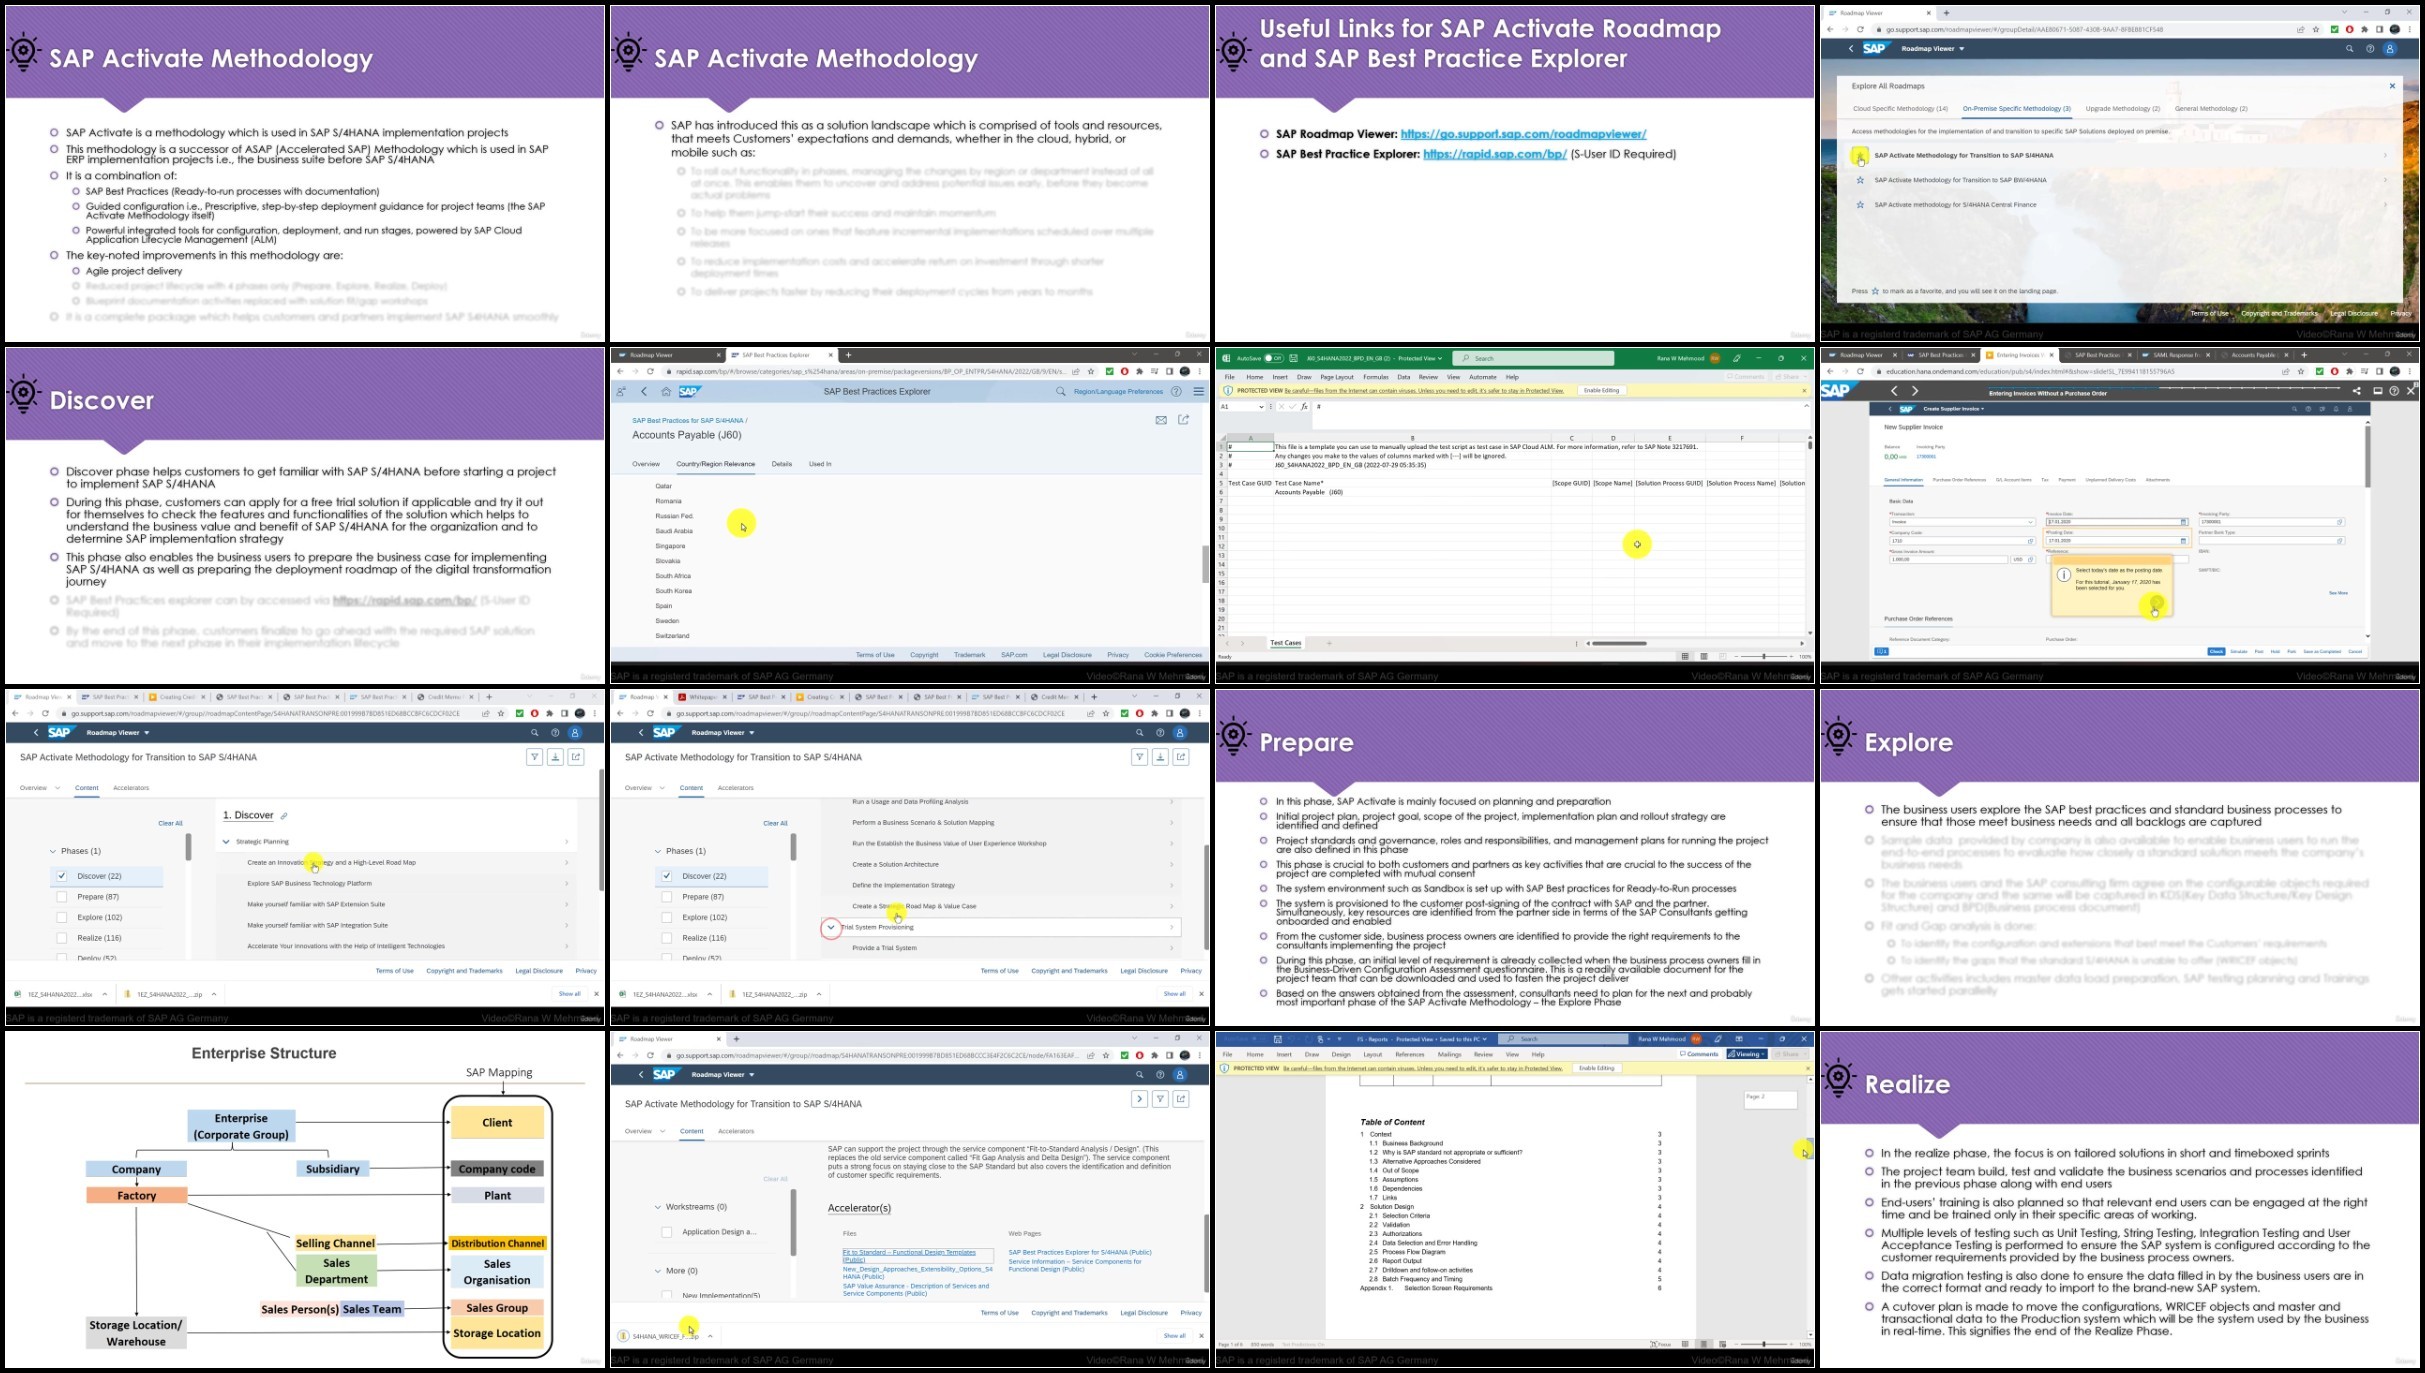Image resolution: width=2425 pixels, height=1373 pixels.
Task: Collapse the More (0) filter group
Action: click(658, 1271)
